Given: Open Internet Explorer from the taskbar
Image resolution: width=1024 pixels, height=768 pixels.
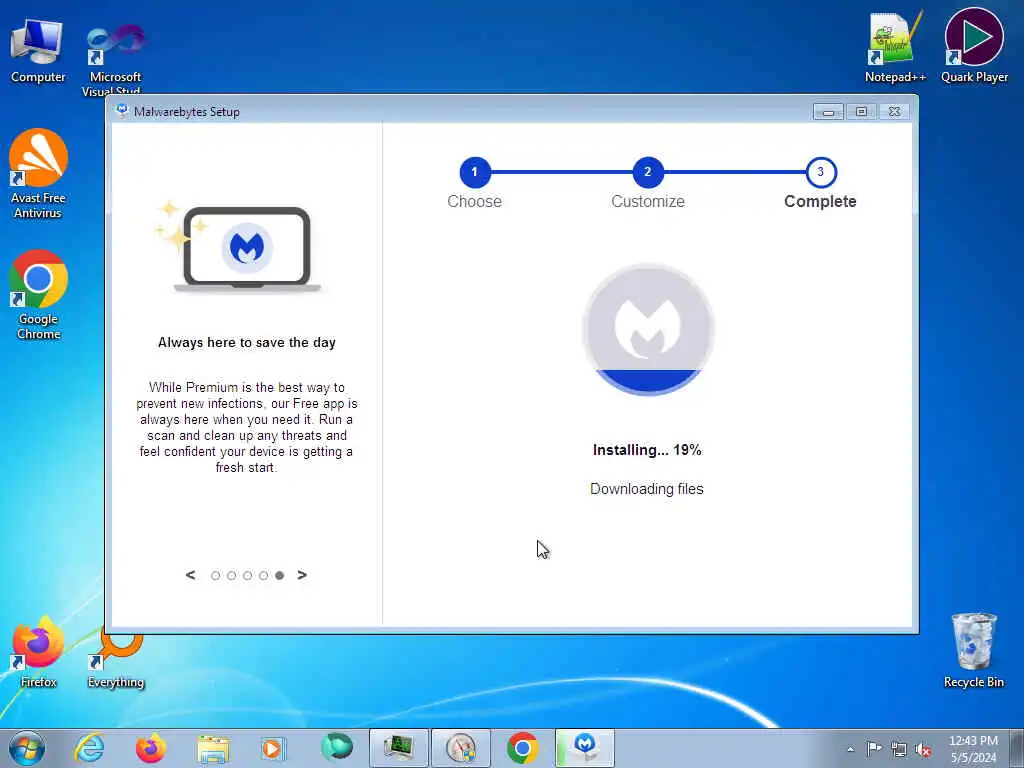Looking at the screenshot, I should pos(89,748).
